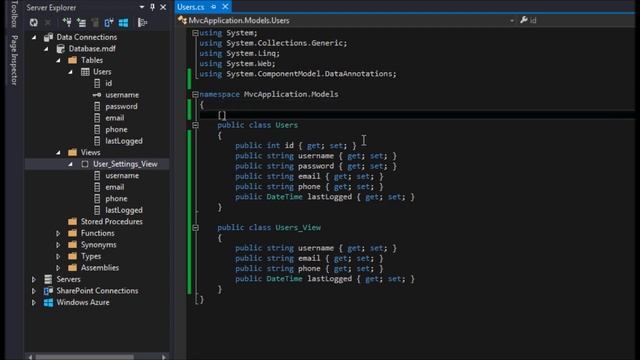Expand the Types folder
This screenshot has width=640, height=360.
point(58,256)
